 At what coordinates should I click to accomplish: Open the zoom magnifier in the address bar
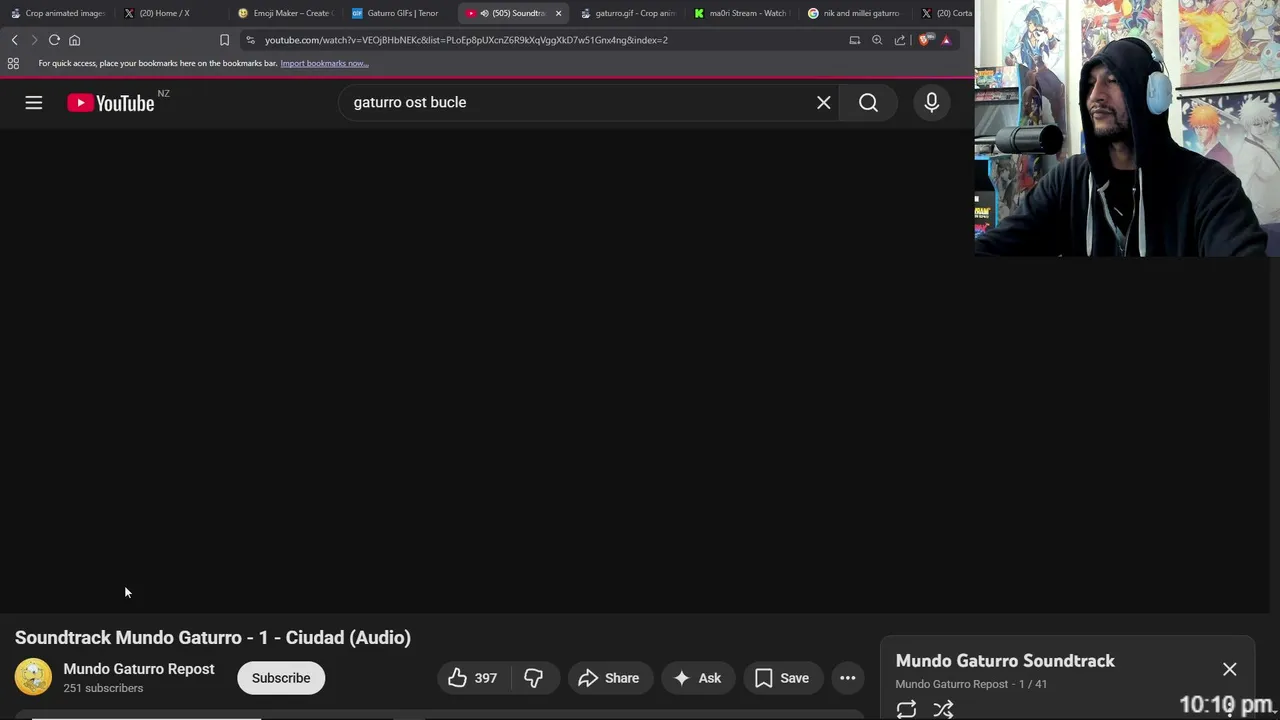877,40
